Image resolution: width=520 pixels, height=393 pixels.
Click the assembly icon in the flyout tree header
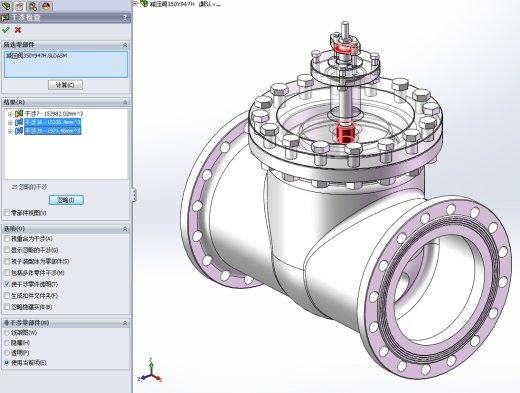(144, 4)
